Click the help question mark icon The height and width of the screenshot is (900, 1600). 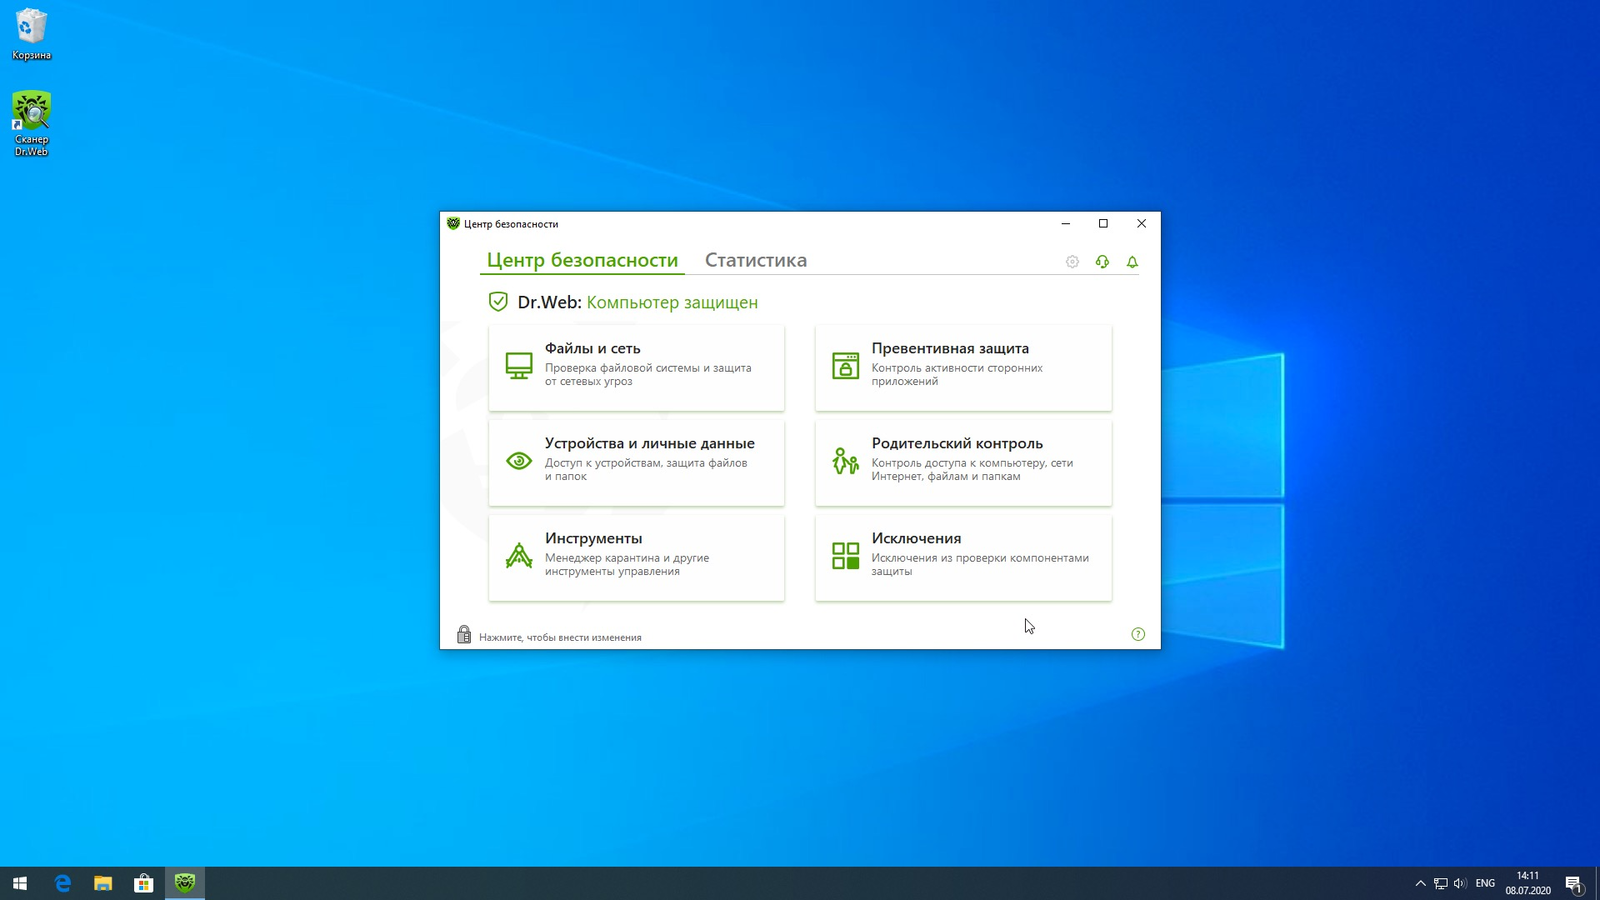pos(1138,634)
